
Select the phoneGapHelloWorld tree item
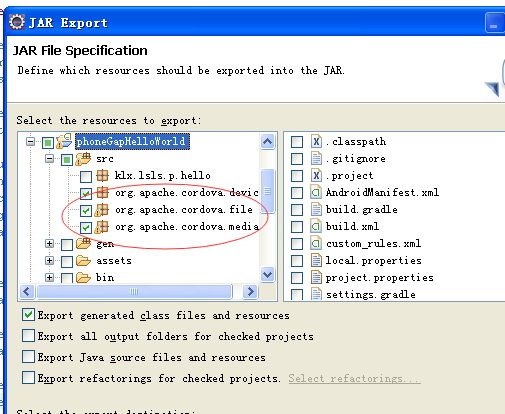132,141
